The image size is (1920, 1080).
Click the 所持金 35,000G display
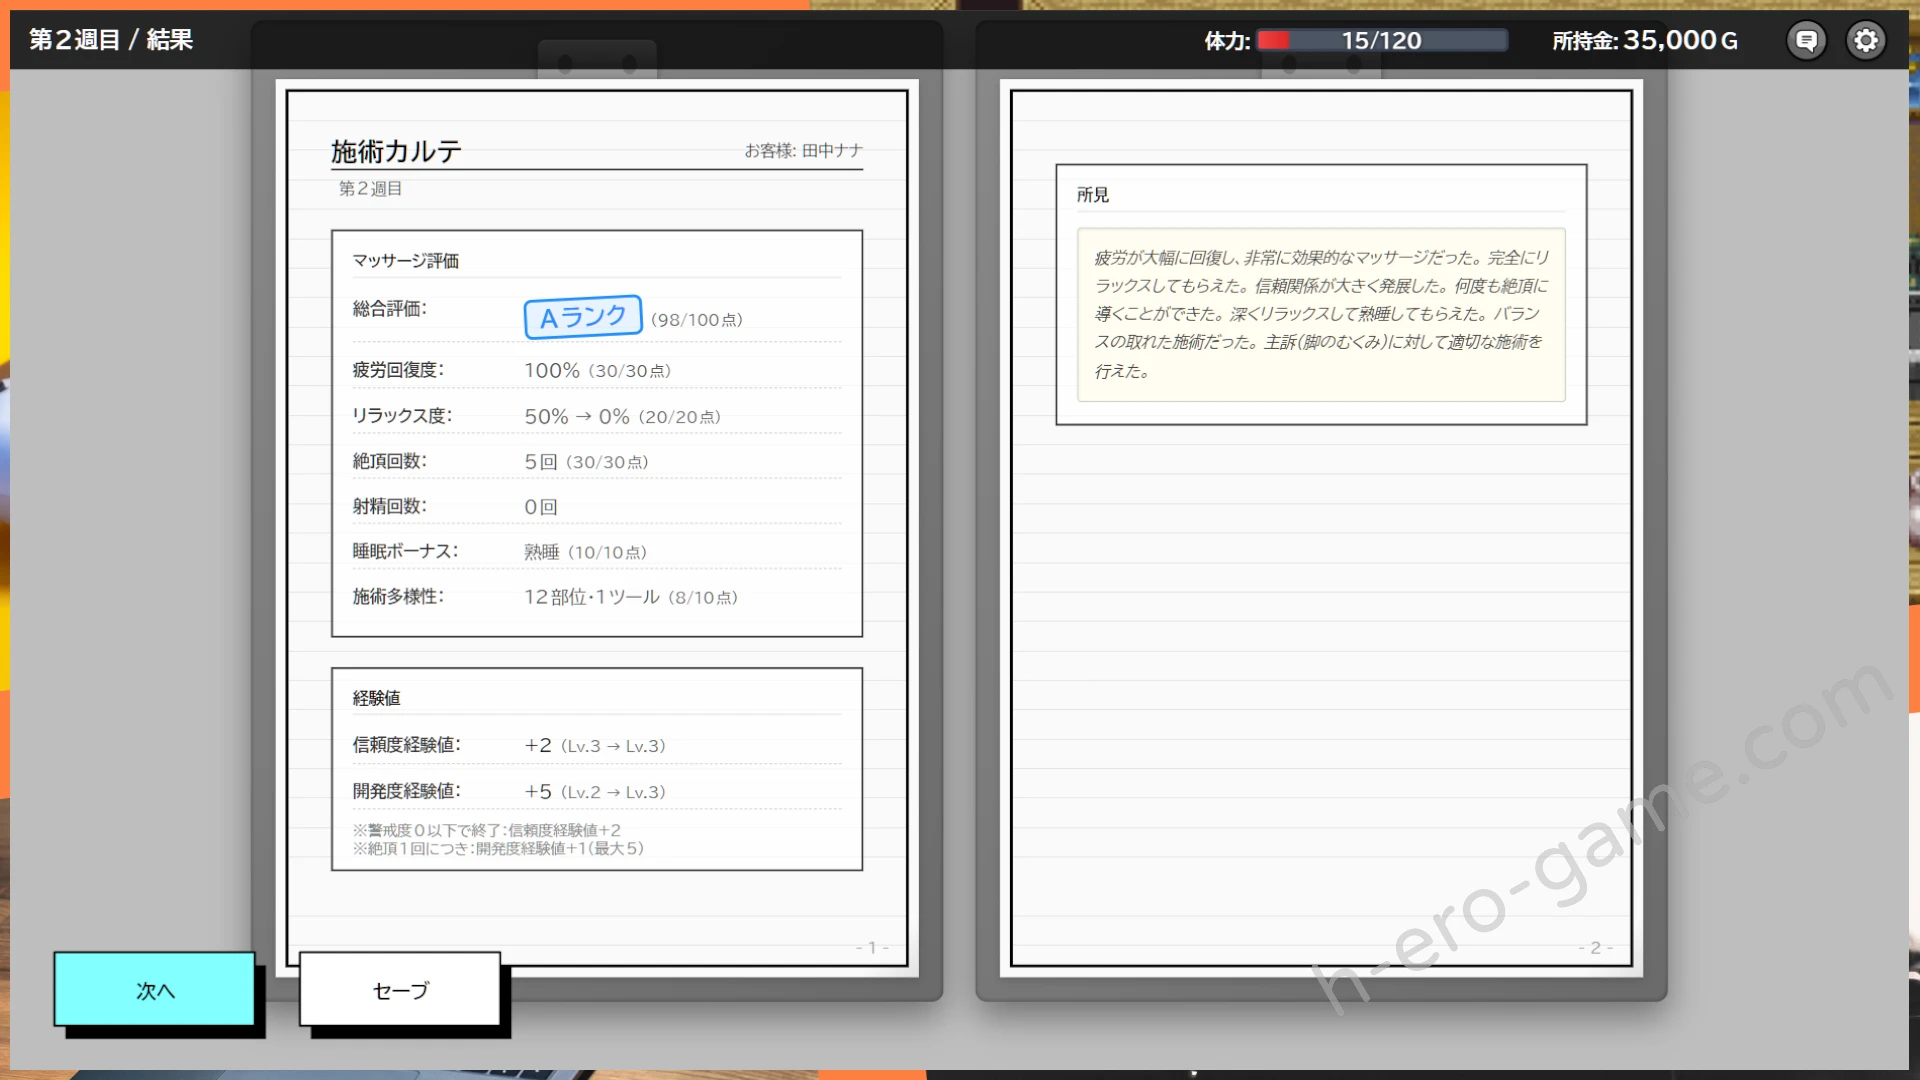pyautogui.click(x=1645, y=40)
